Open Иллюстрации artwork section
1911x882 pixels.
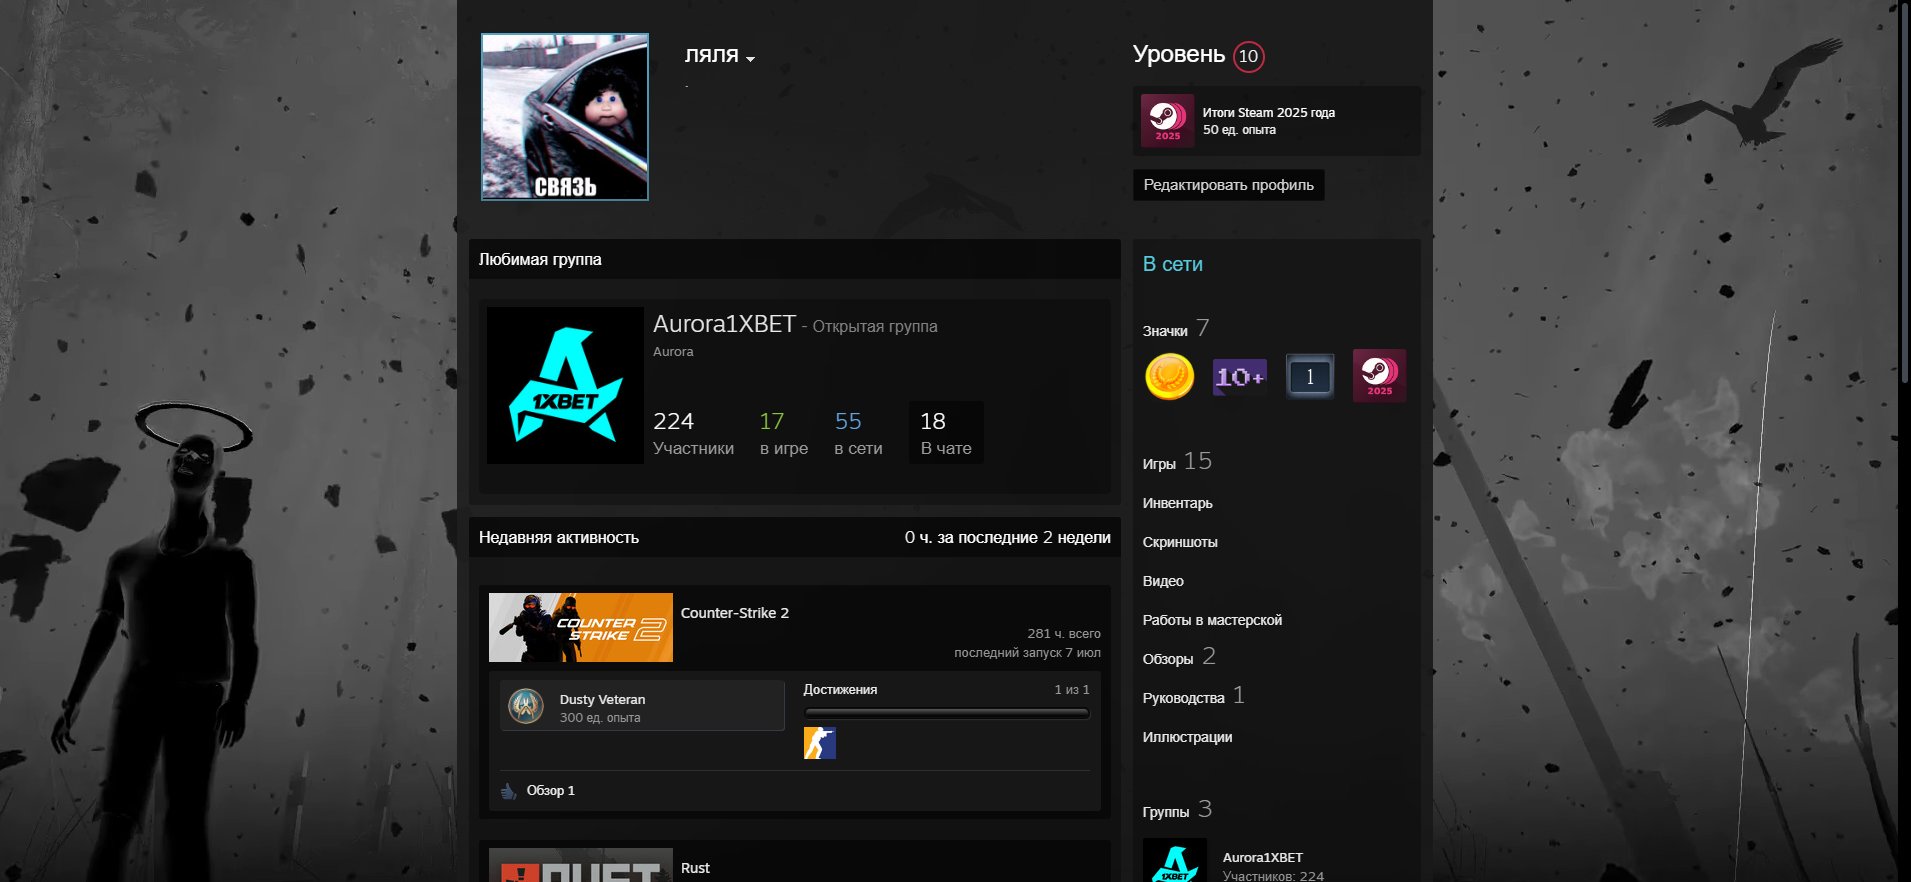[x=1187, y=737]
